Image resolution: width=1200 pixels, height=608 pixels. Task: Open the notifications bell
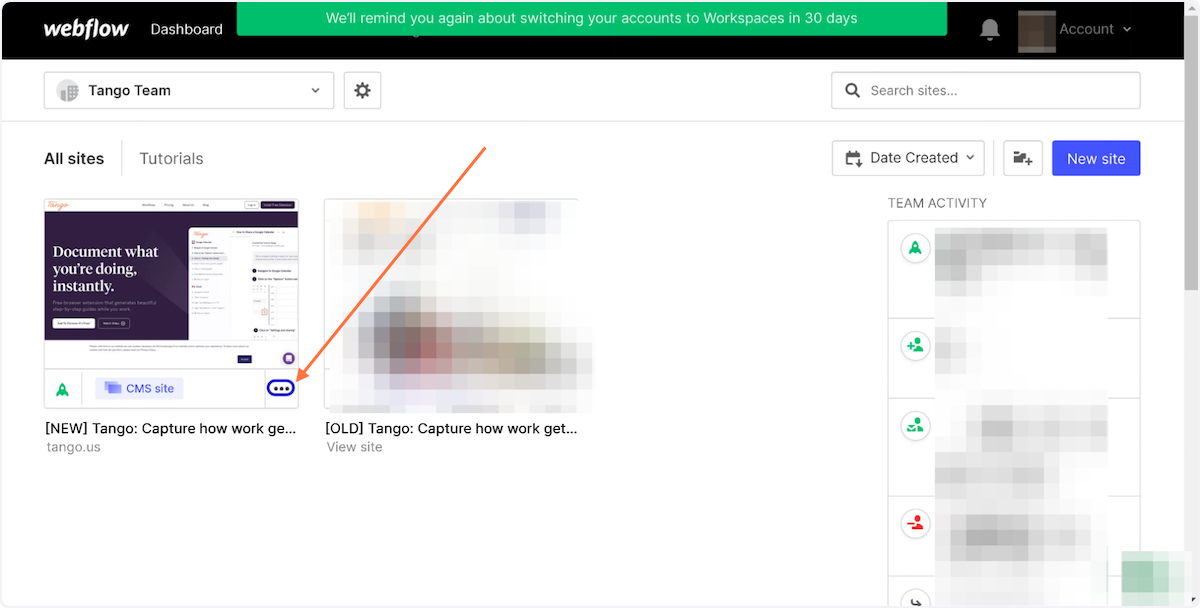990,29
